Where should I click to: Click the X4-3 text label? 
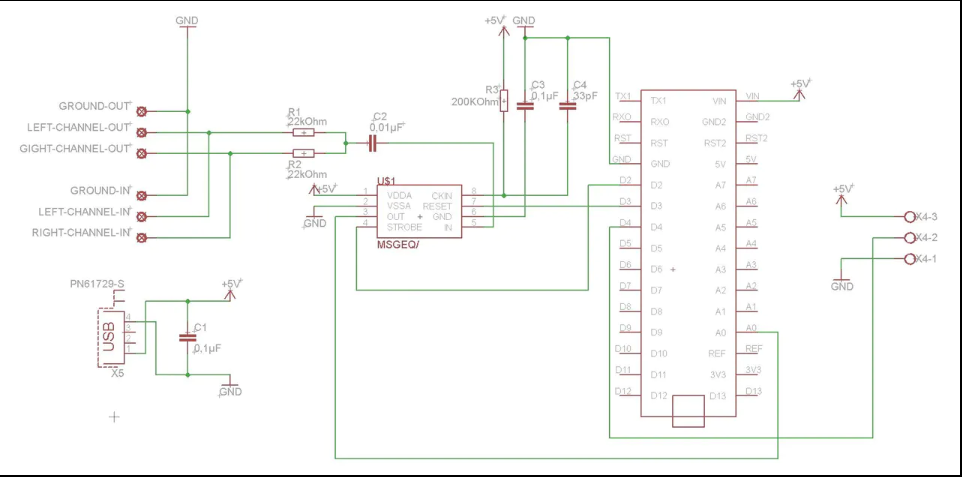coord(926,217)
